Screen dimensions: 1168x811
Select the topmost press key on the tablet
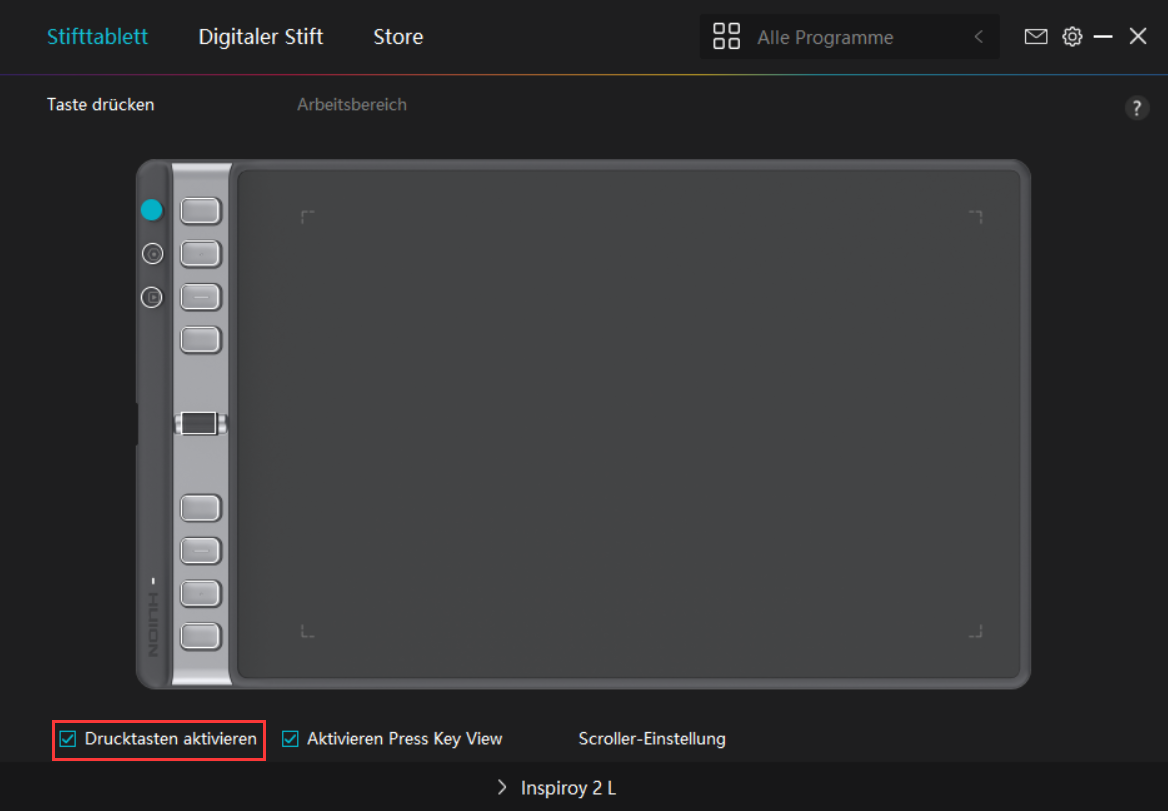(200, 211)
